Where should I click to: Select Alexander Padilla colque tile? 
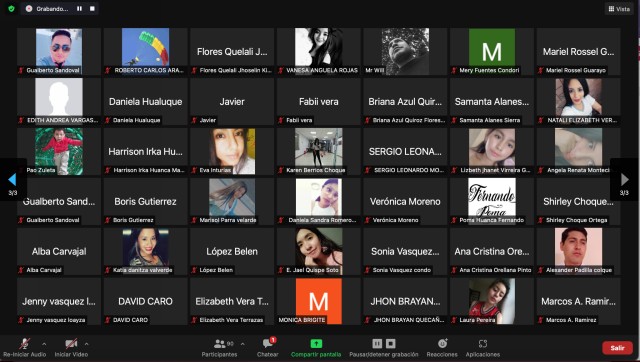[578, 251]
